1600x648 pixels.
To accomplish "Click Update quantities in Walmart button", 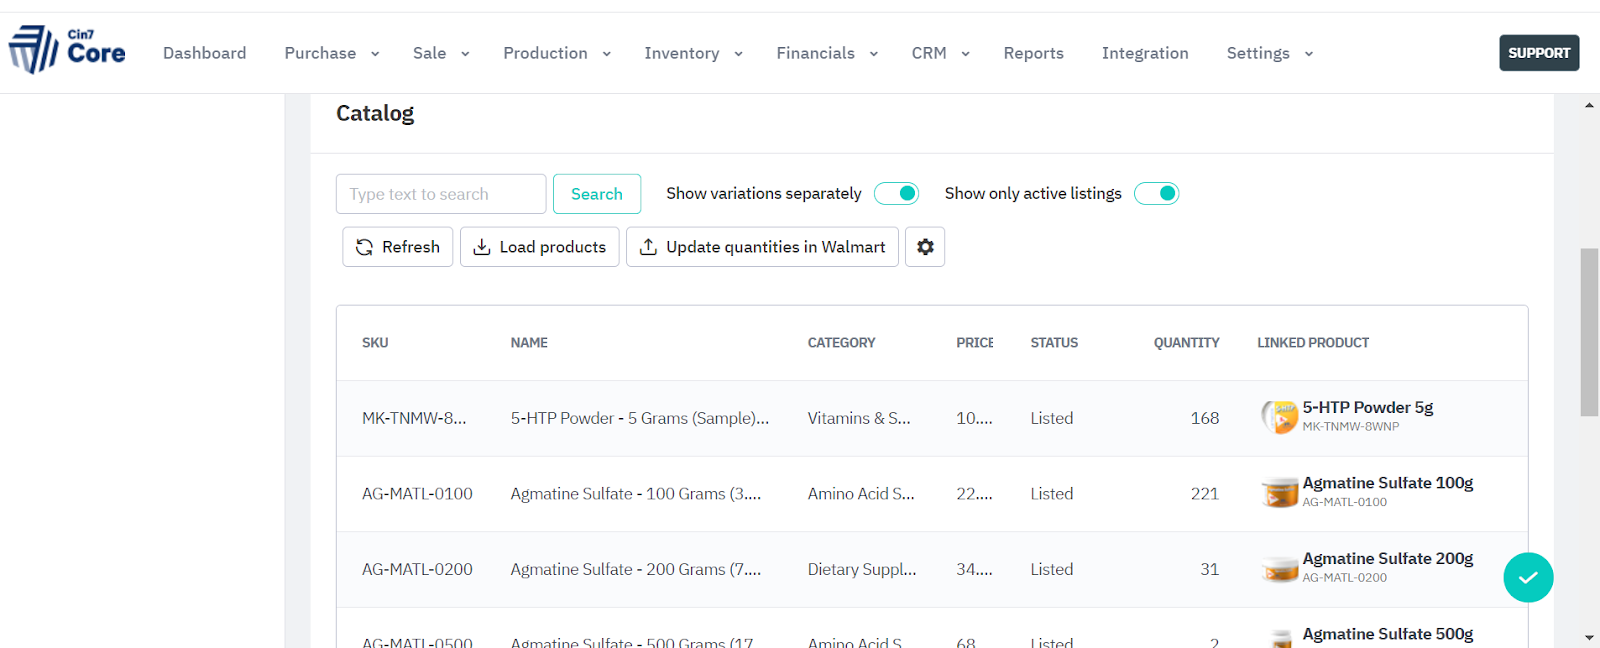I will [762, 247].
